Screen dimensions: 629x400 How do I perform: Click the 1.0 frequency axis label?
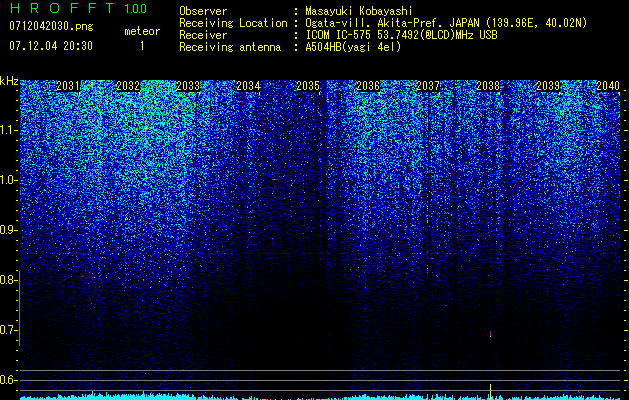[x=7, y=180]
